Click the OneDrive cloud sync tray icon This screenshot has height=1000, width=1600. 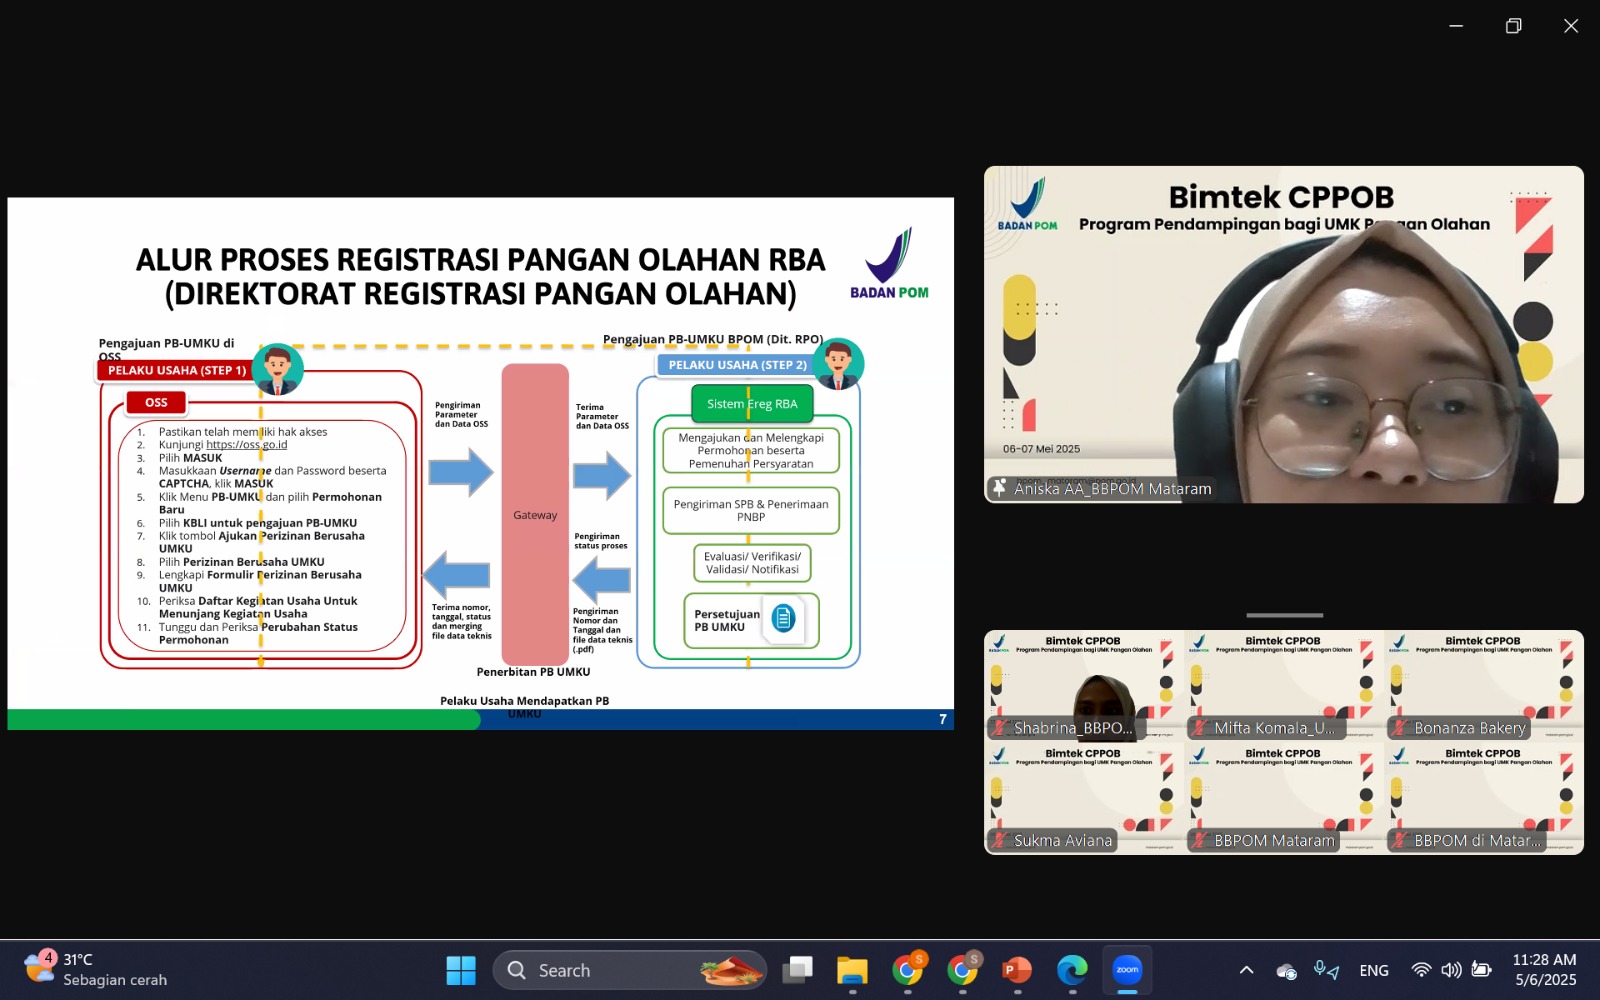pos(1286,971)
